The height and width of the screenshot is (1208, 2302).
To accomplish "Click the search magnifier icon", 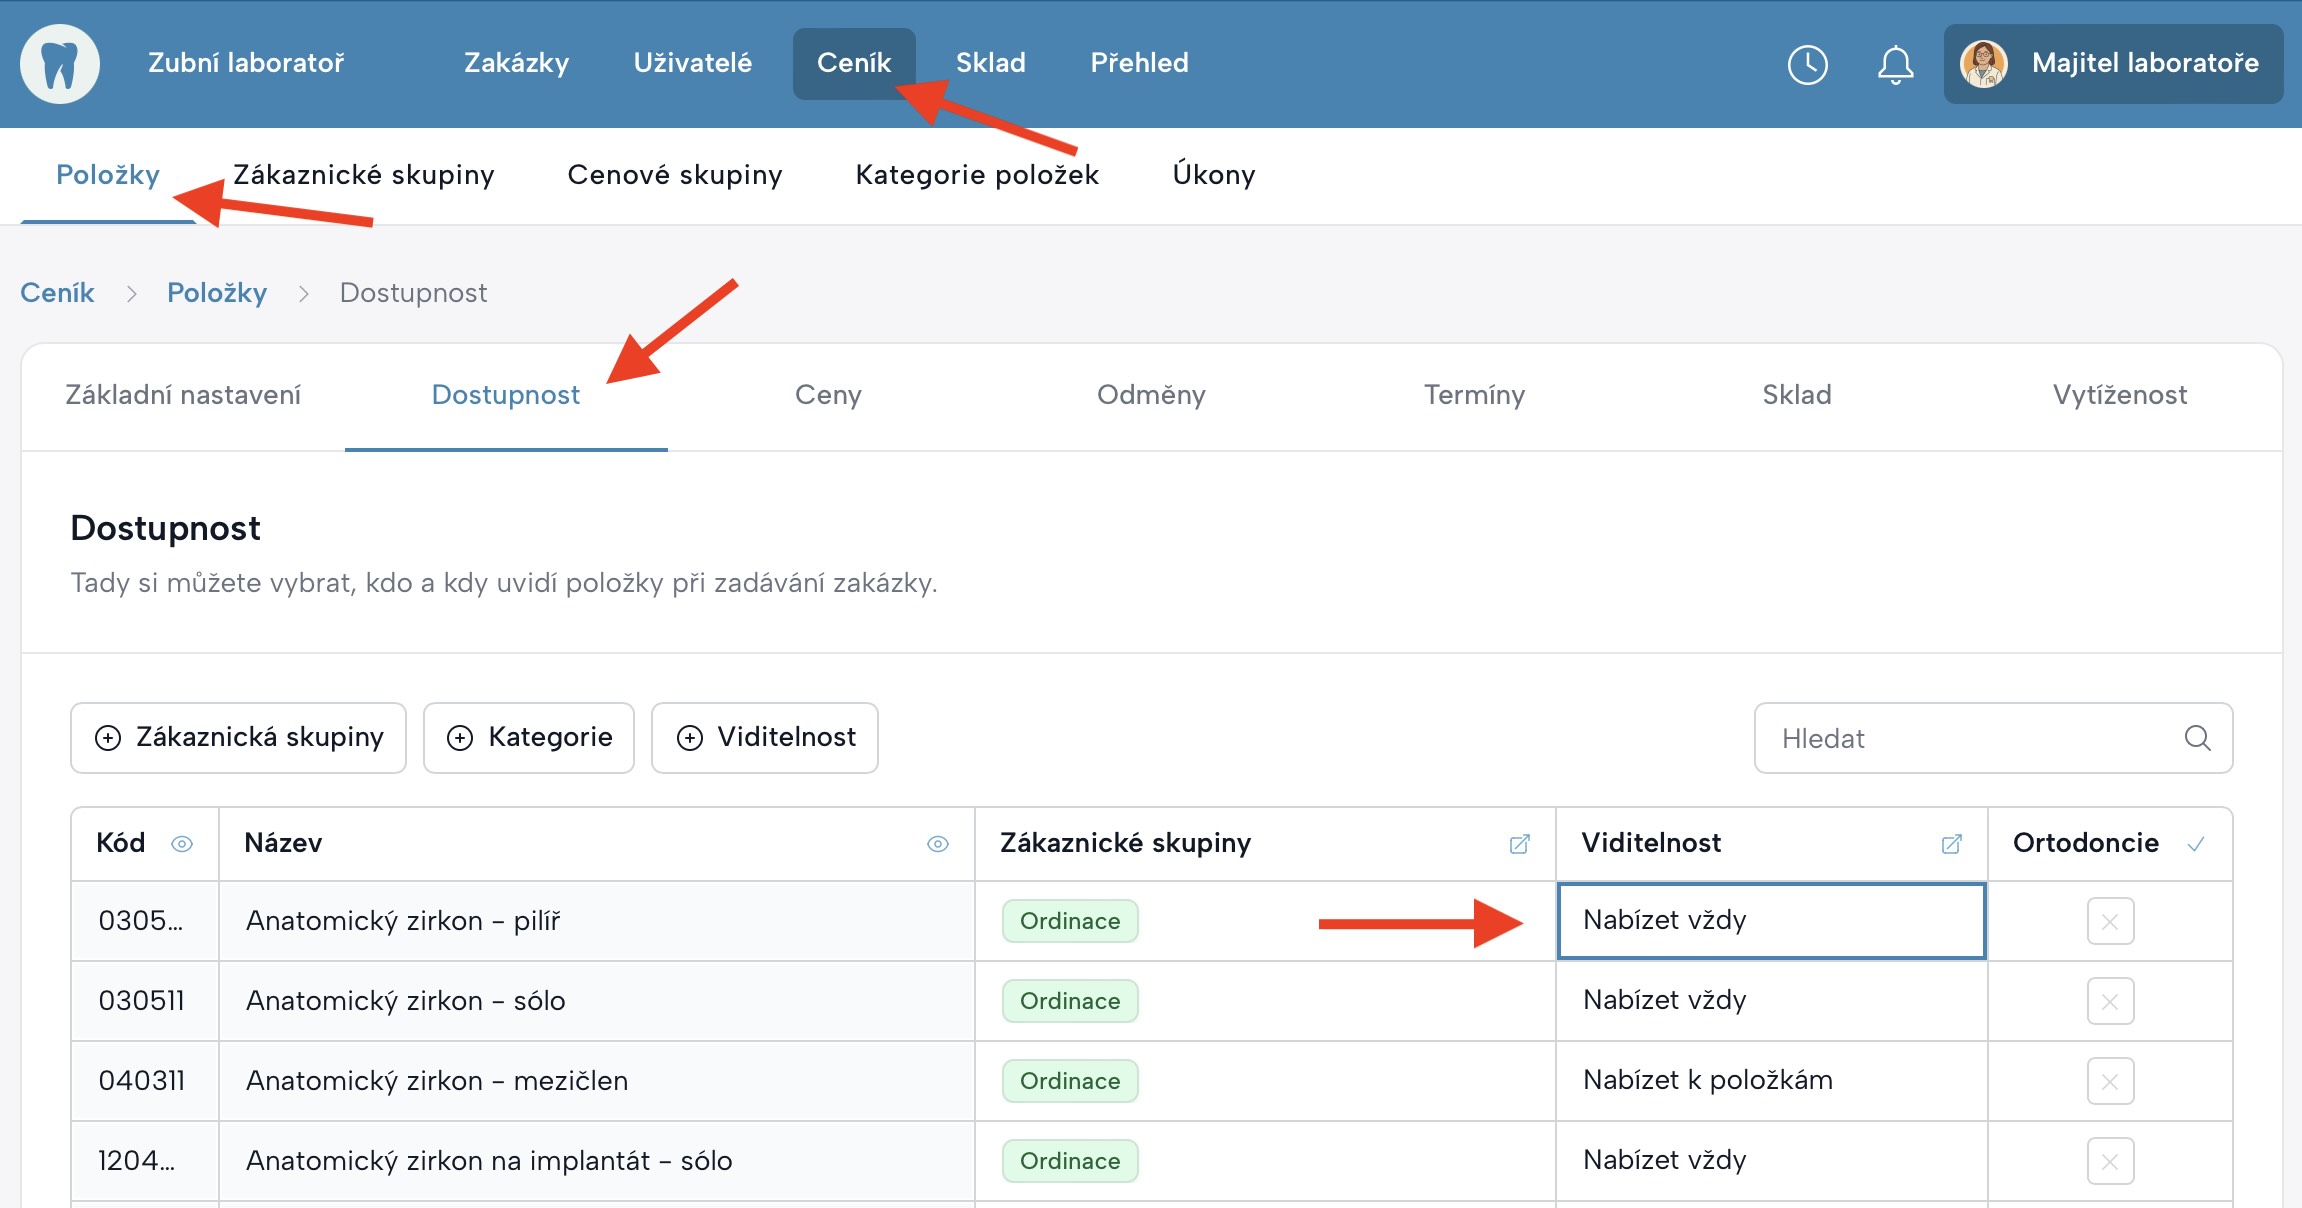I will (2197, 738).
